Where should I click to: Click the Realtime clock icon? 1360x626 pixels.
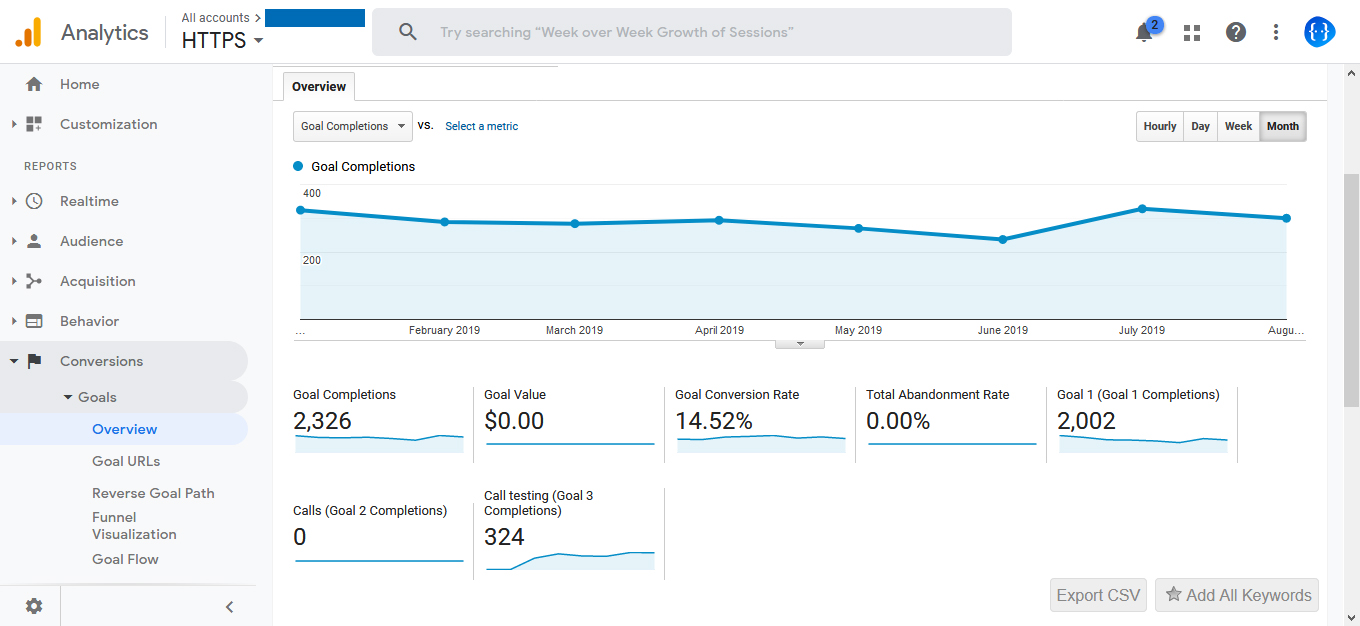click(x=34, y=201)
